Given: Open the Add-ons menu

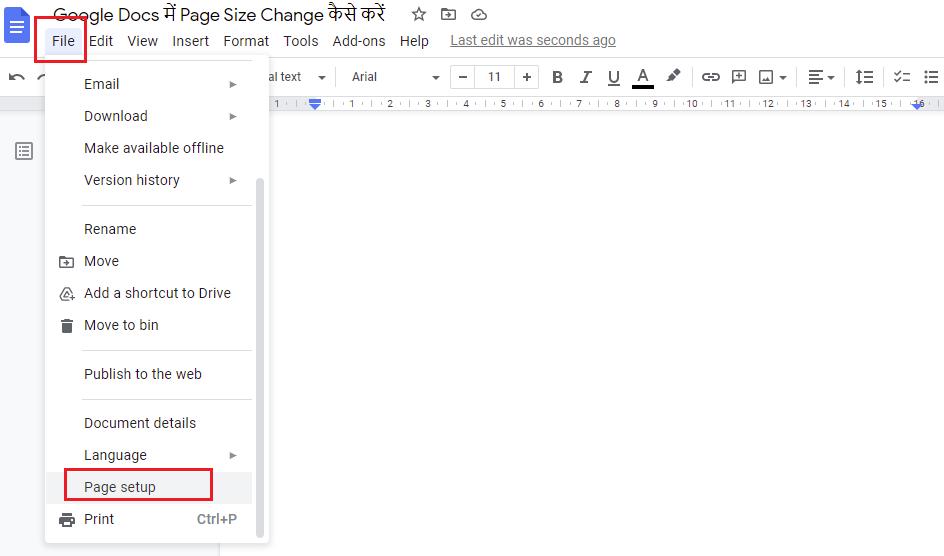Looking at the screenshot, I should pyautogui.click(x=359, y=41).
